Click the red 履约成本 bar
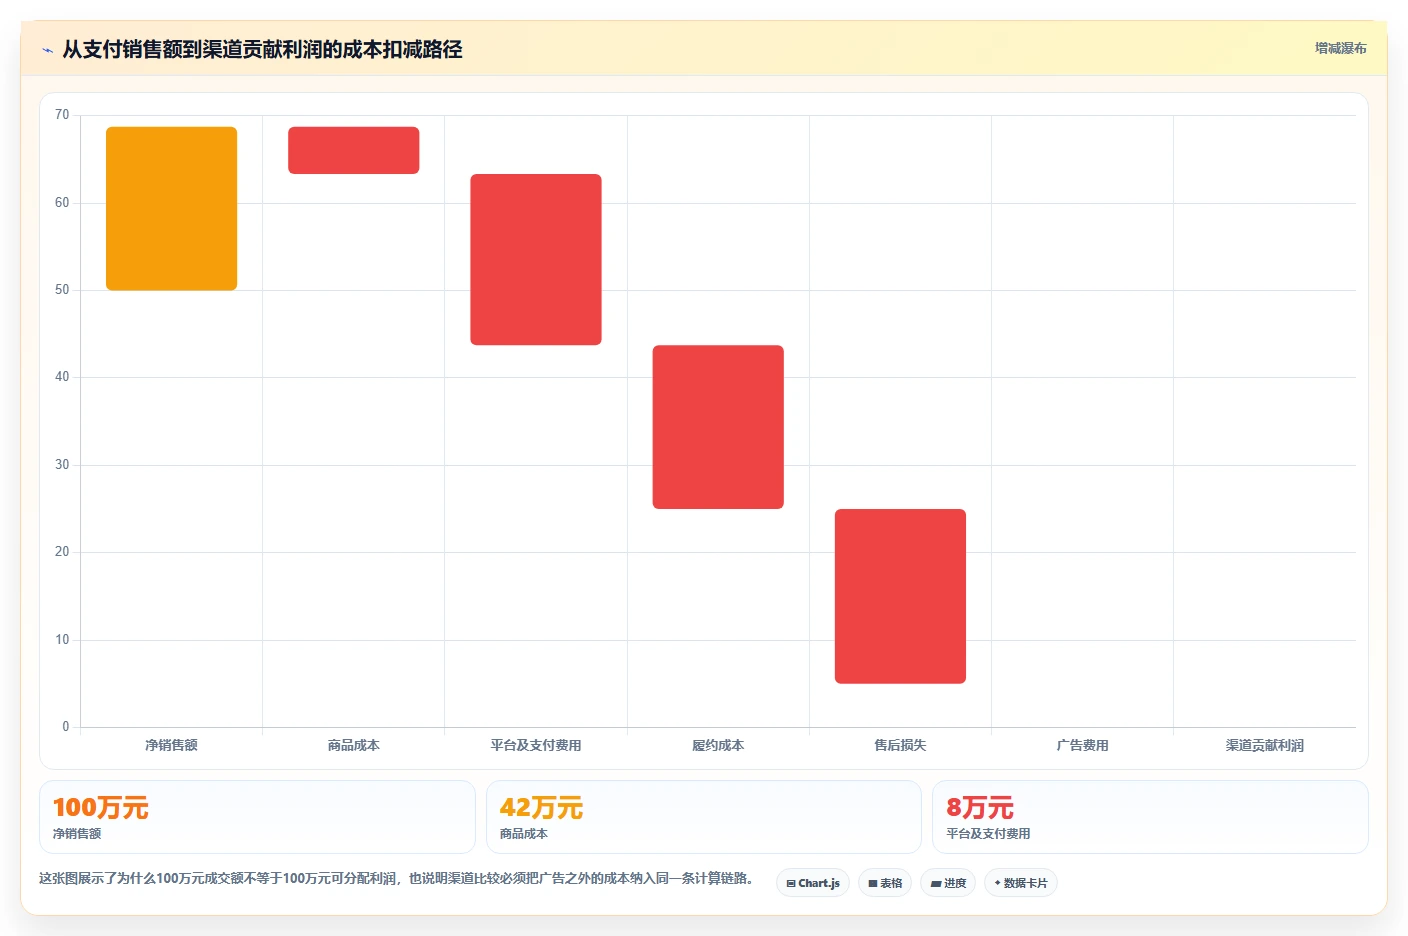This screenshot has height=936, width=1408. click(x=718, y=427)
